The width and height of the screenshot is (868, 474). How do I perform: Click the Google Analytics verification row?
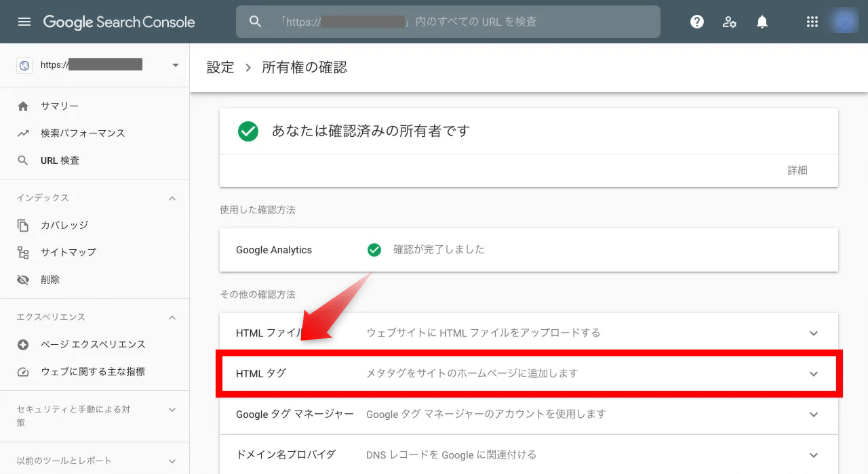tap(529, 250)
